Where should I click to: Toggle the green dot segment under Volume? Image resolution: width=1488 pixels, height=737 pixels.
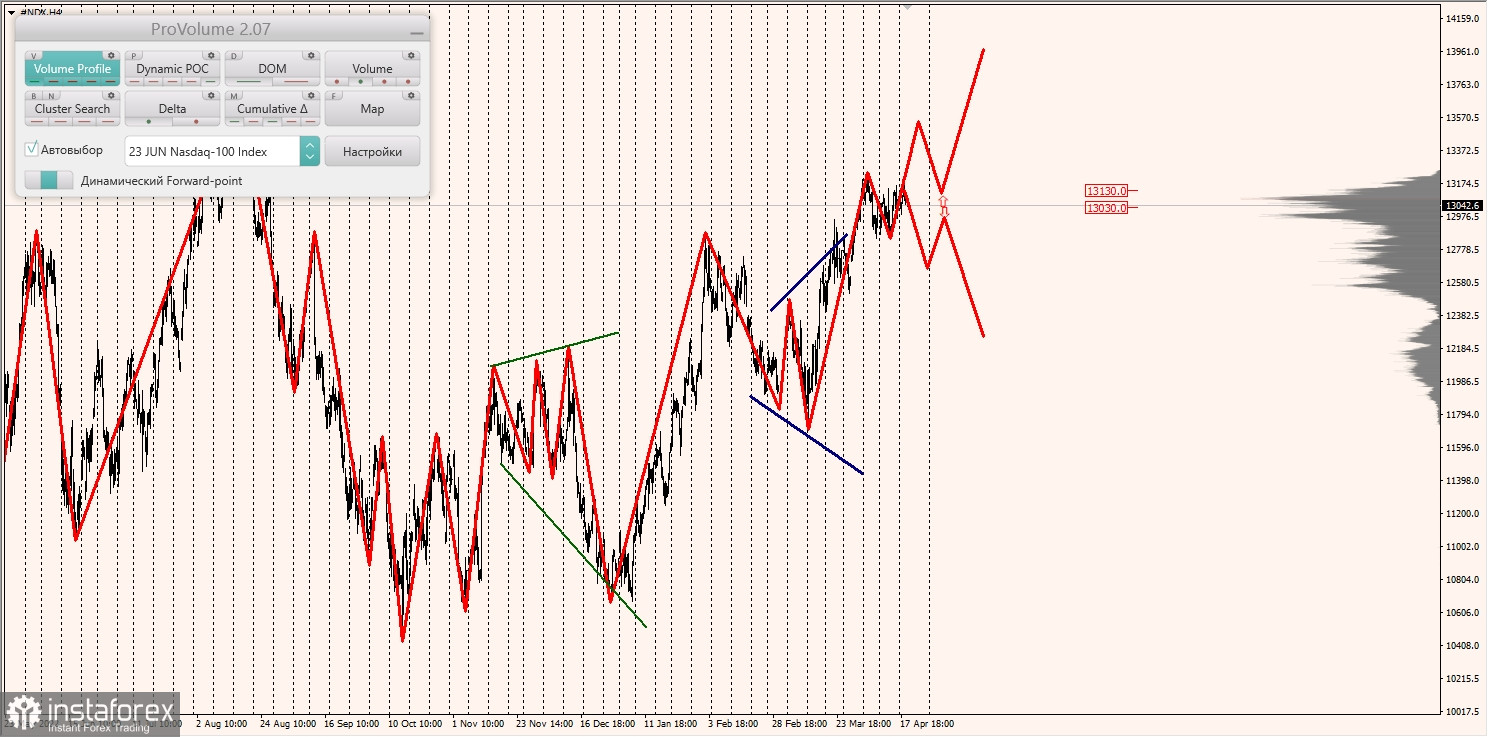coord(361,81)
